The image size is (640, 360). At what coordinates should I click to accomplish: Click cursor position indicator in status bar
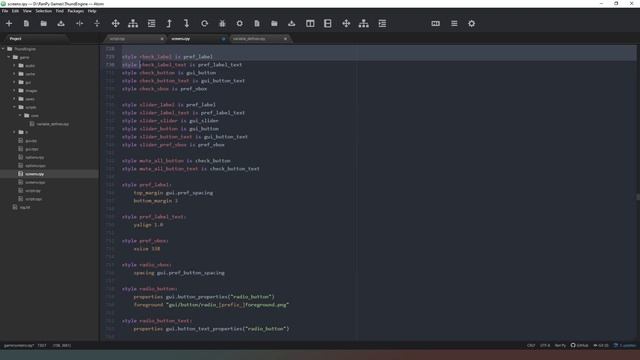click(x=62, y=345)
